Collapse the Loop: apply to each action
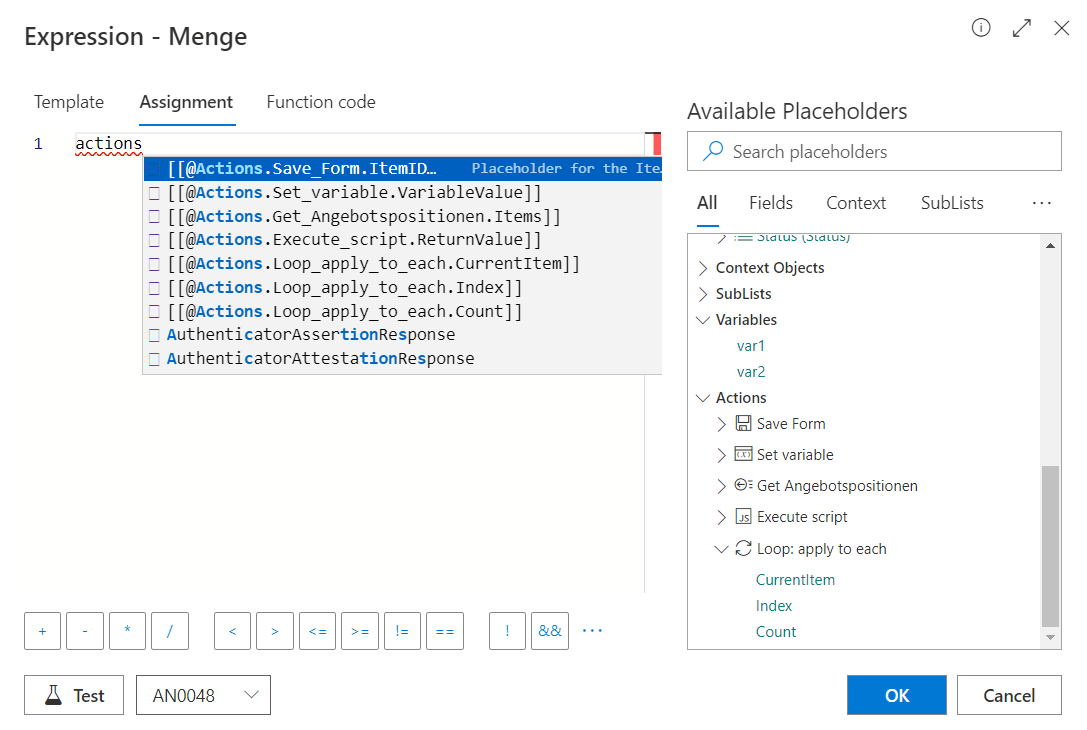The width and height of the screenshot is (1087, 730). (x=721, y=549)
